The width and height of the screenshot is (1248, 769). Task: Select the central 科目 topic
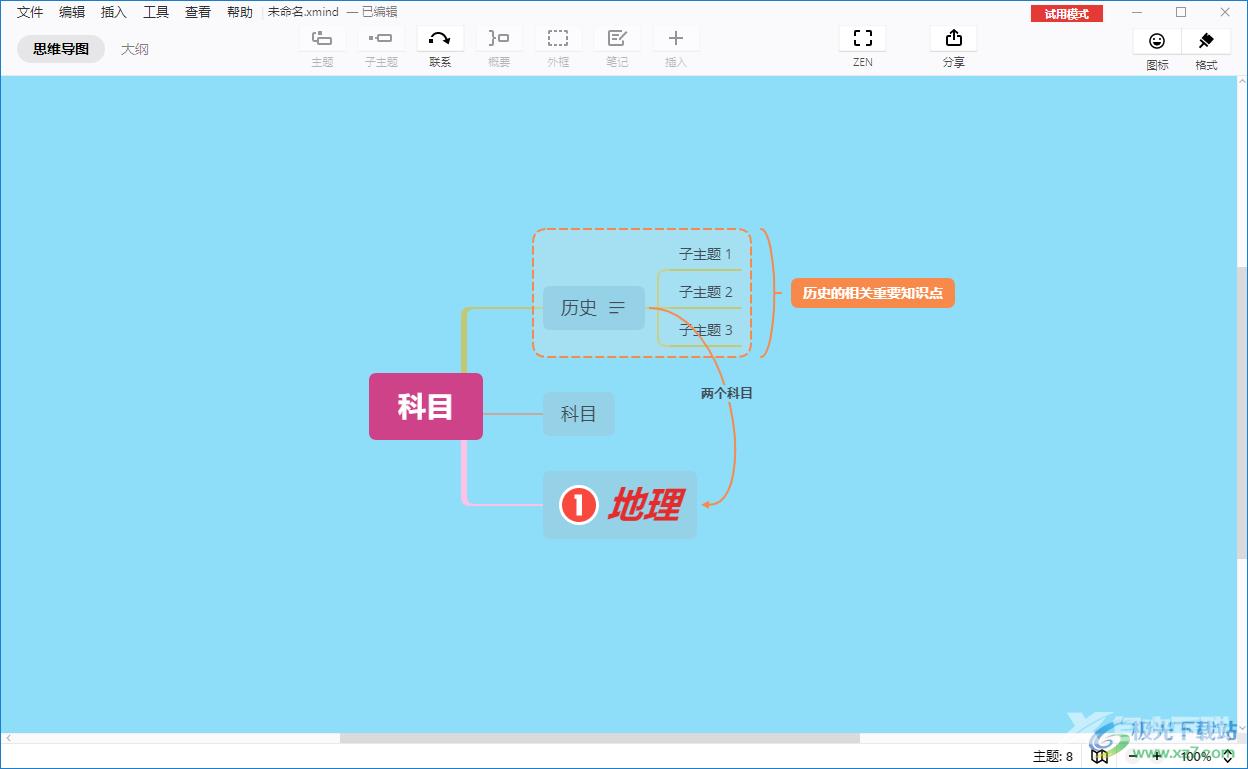click(x=426, y=406)
